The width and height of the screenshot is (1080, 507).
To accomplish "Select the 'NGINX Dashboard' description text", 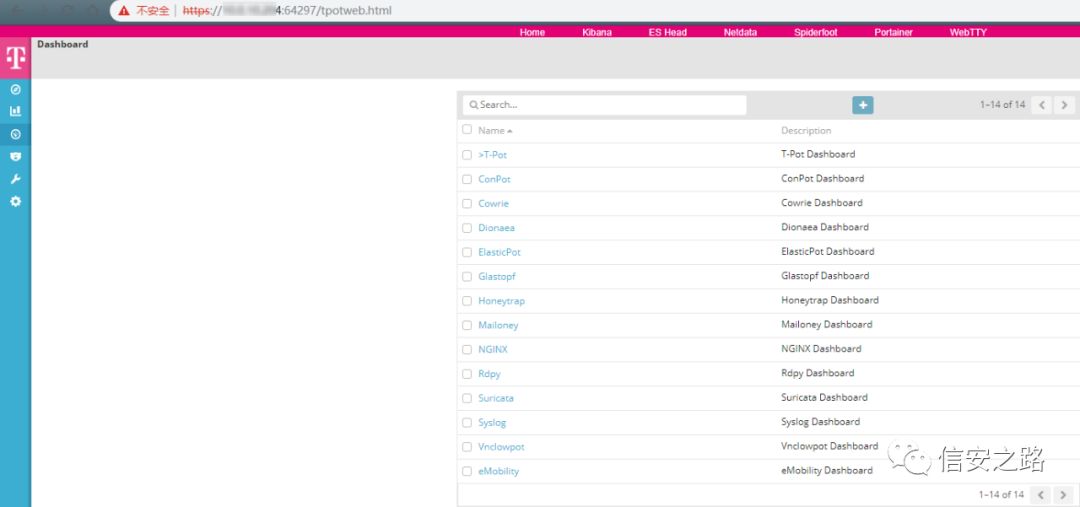I will pos(821,349).
